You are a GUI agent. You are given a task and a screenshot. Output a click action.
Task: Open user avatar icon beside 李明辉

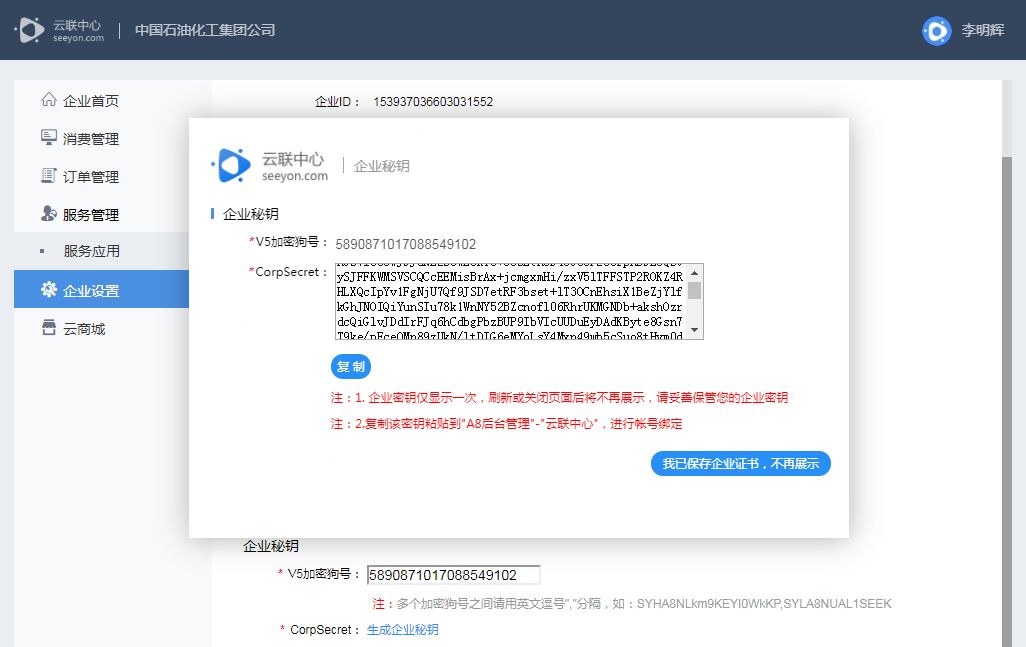click(936, 31)
